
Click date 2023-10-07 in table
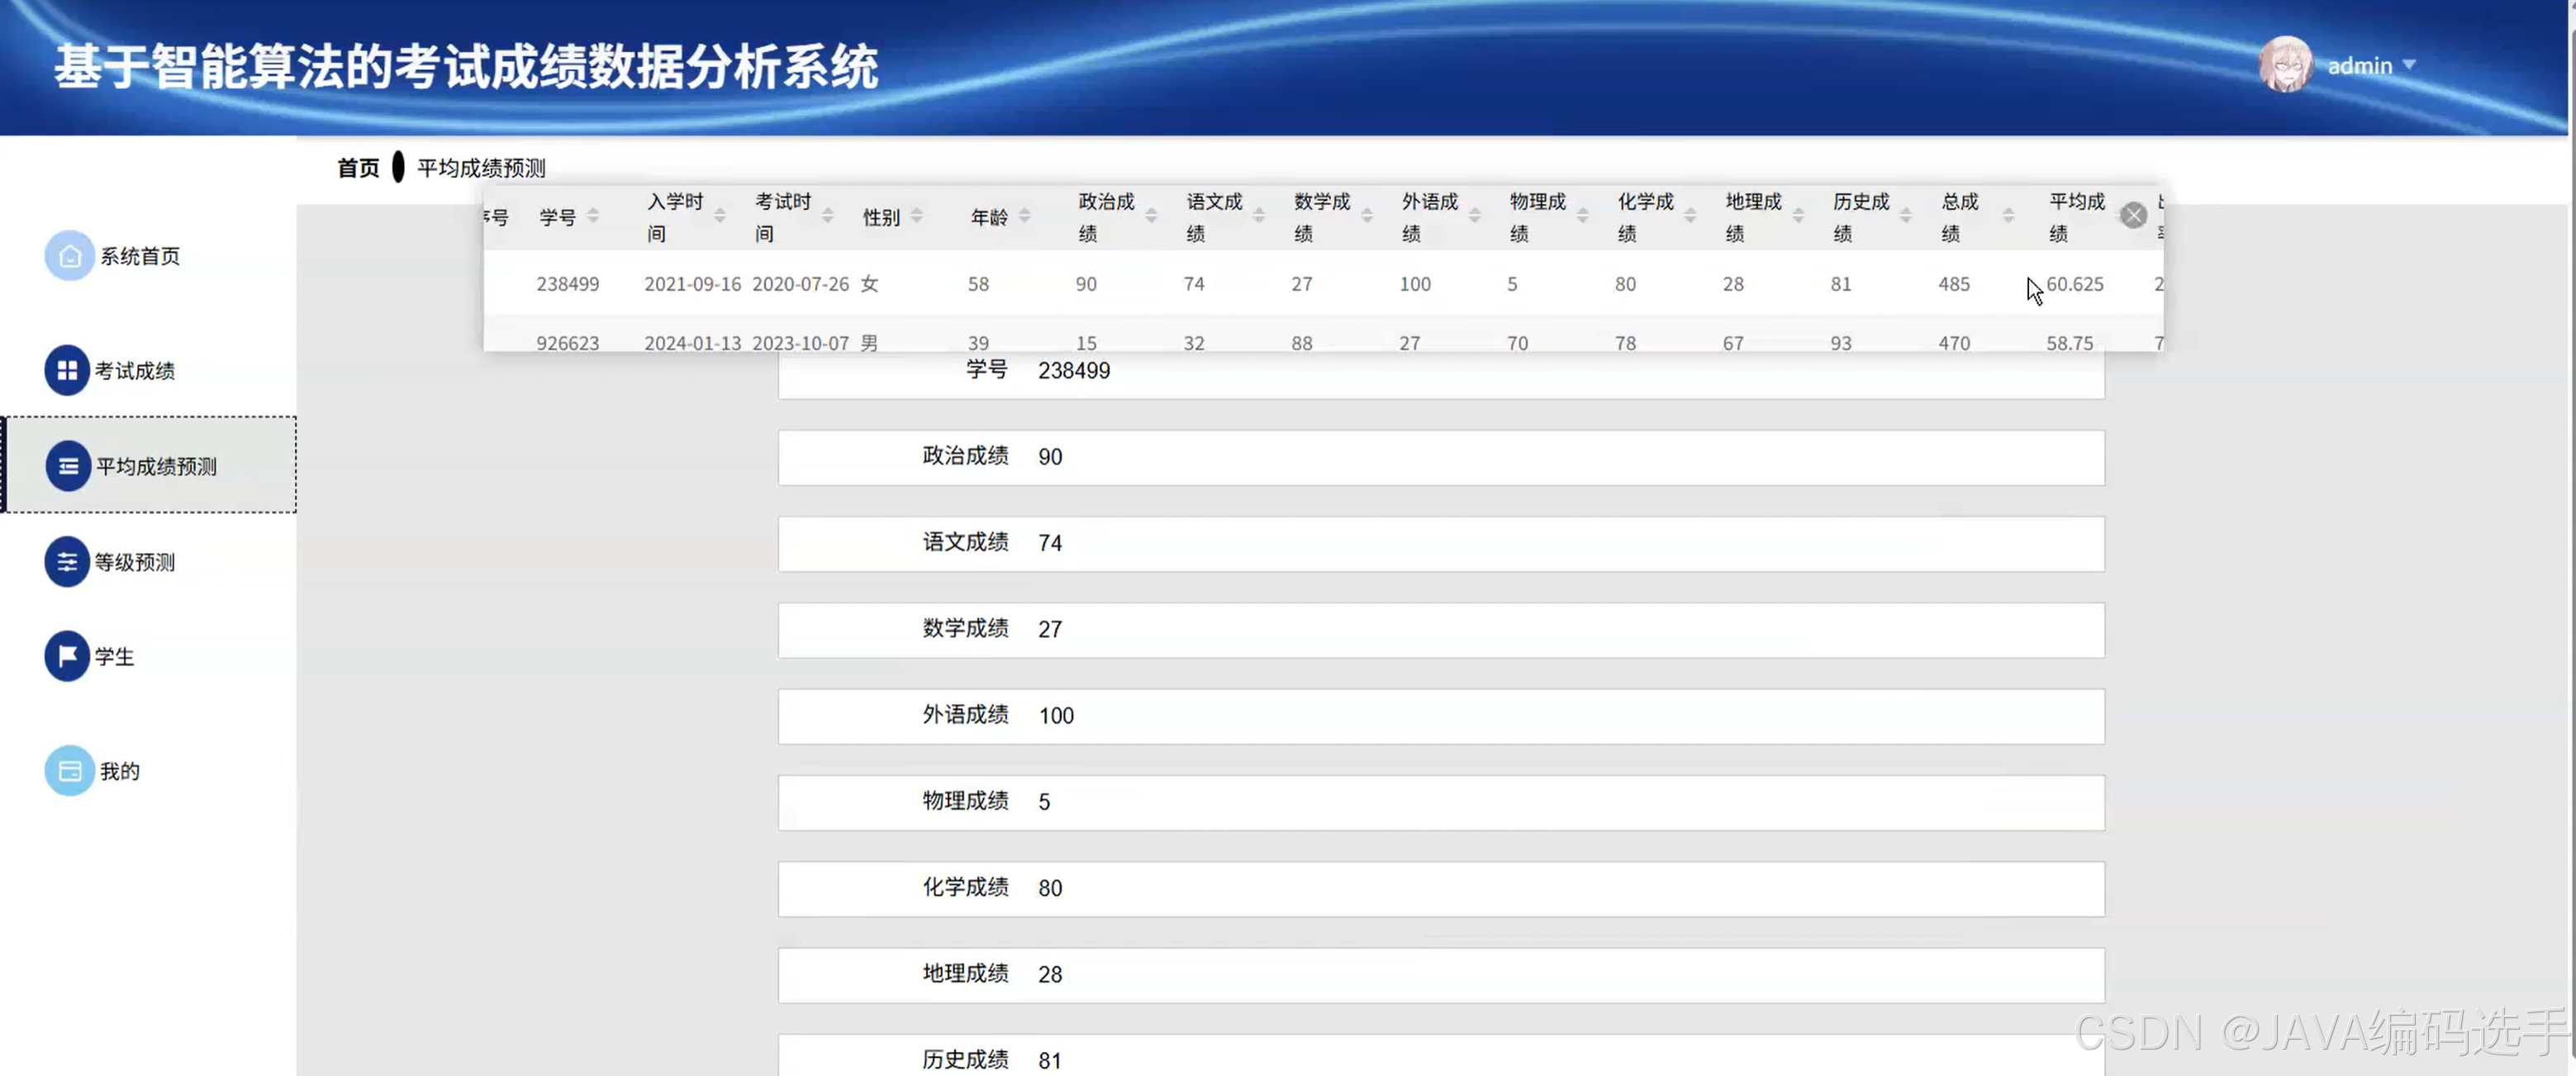pos(801,342)
